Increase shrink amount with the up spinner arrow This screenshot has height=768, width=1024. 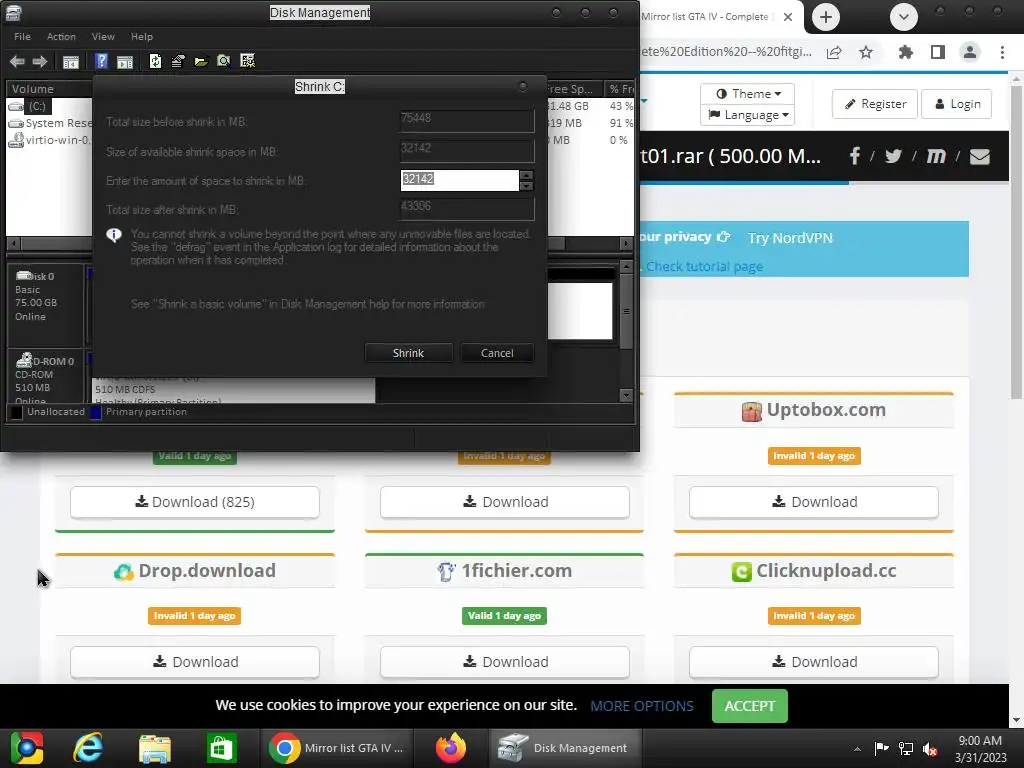coord(526,175)
